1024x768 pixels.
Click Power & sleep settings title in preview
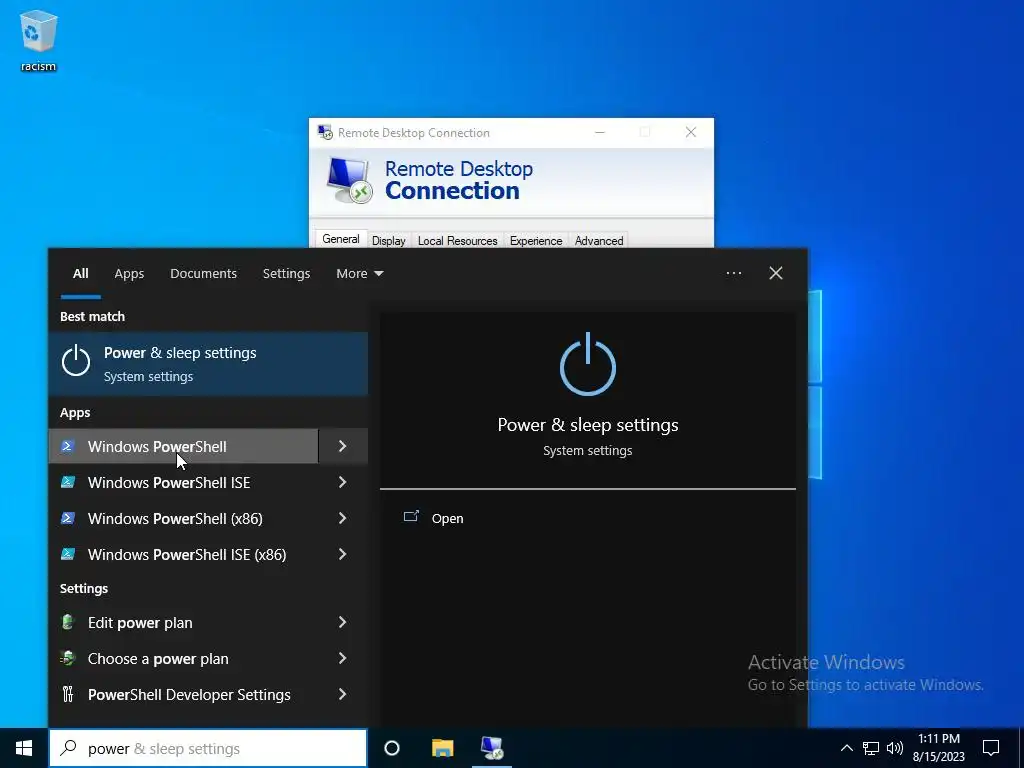coord(588,425)
